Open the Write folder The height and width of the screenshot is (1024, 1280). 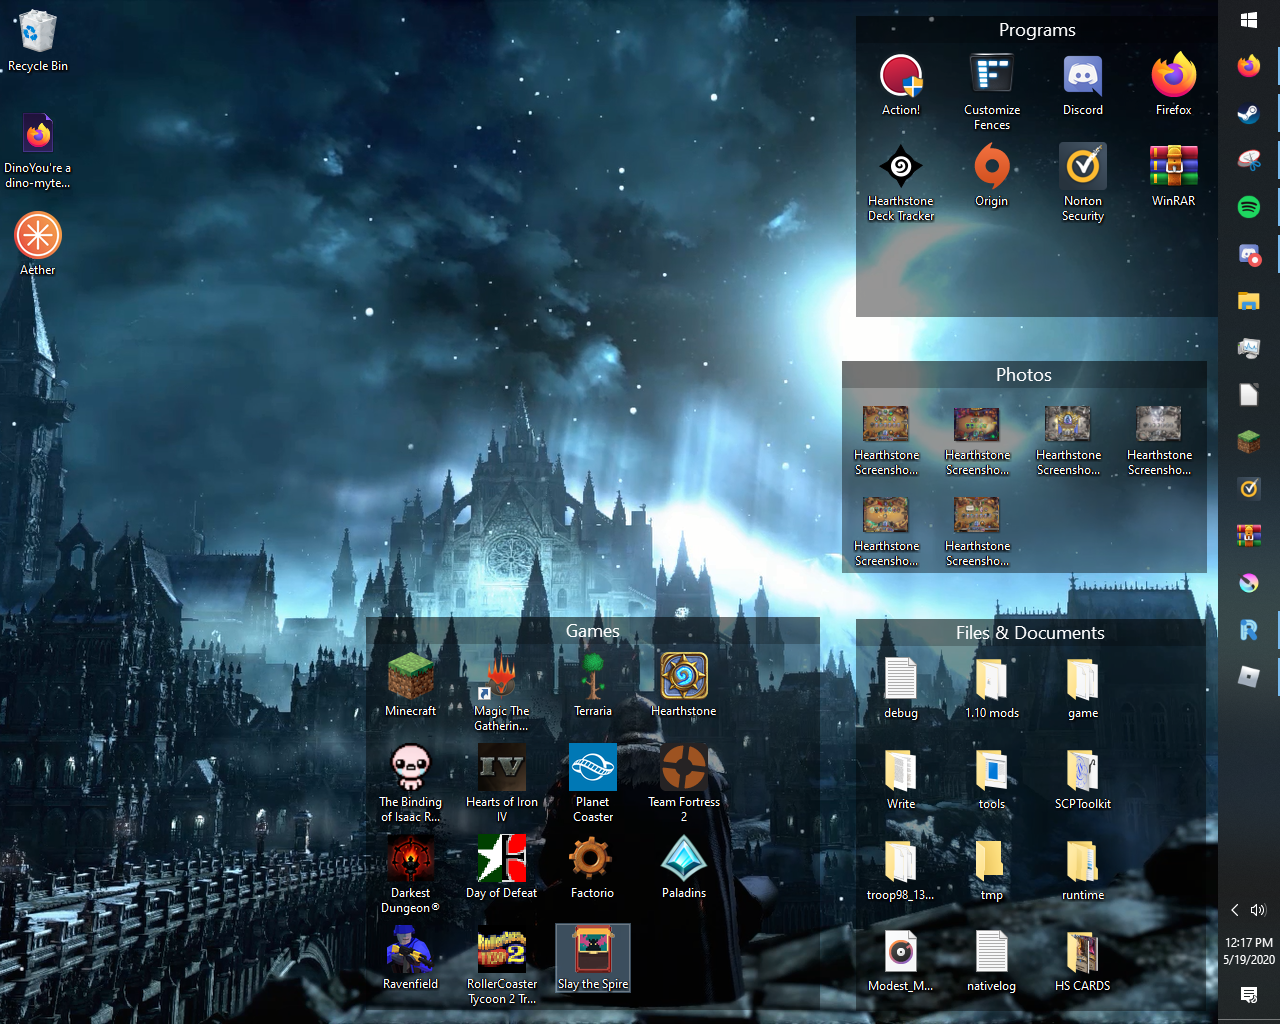[x=901, y=779]
